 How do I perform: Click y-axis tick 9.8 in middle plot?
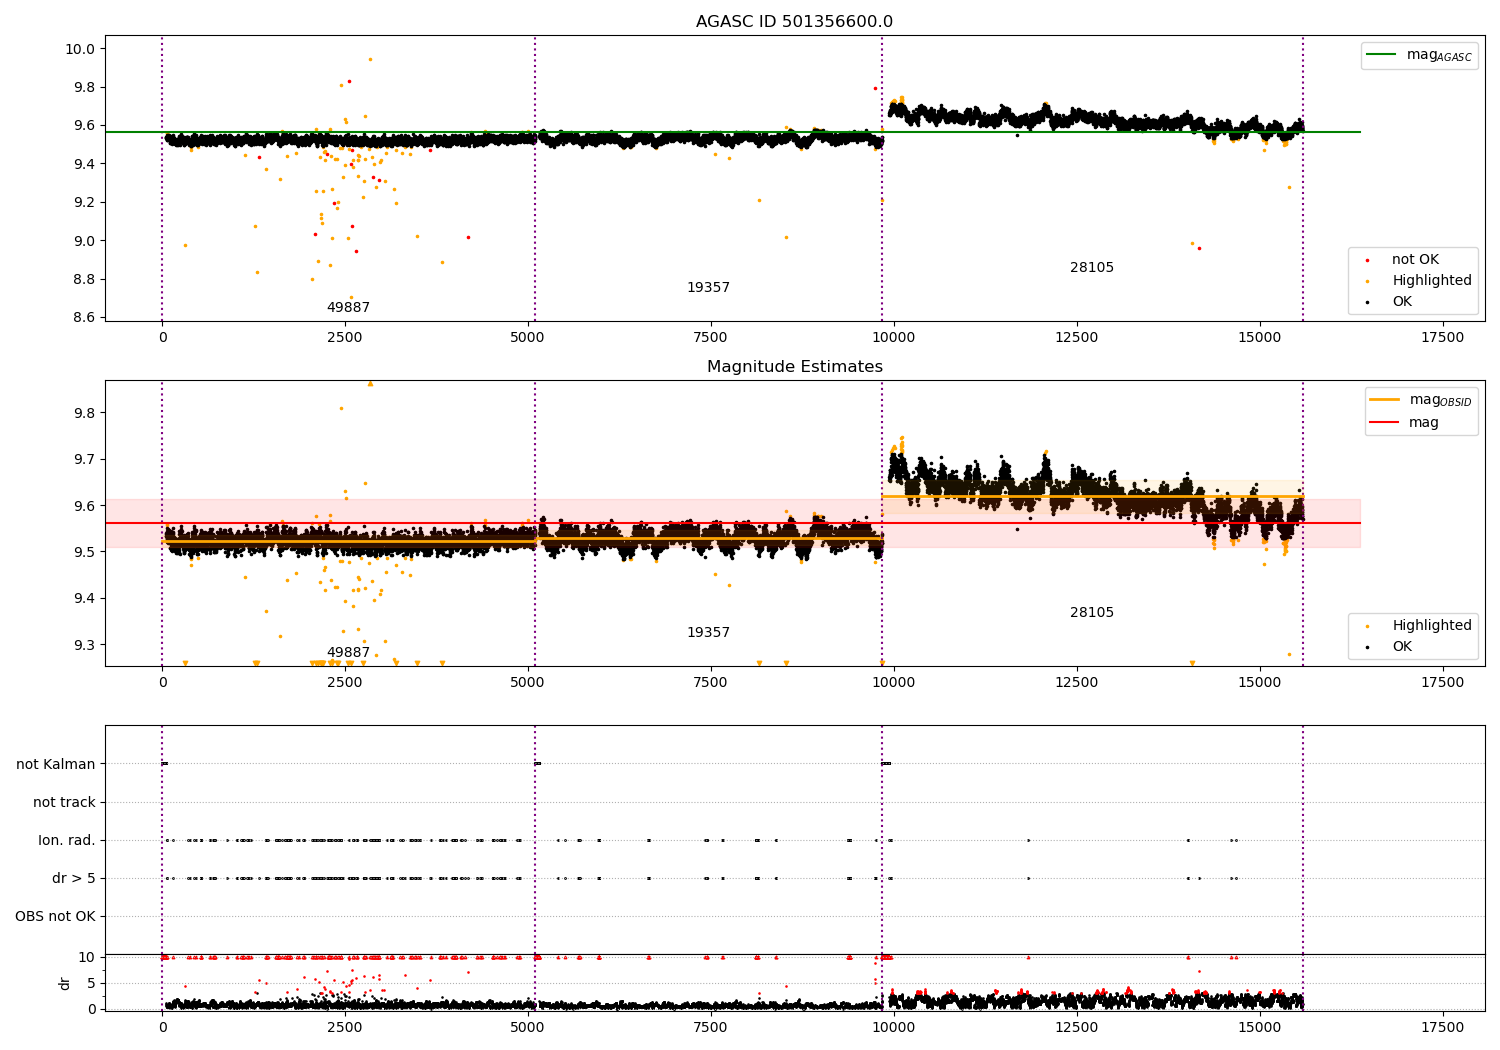pyautogui.click(x=84, y=413)
